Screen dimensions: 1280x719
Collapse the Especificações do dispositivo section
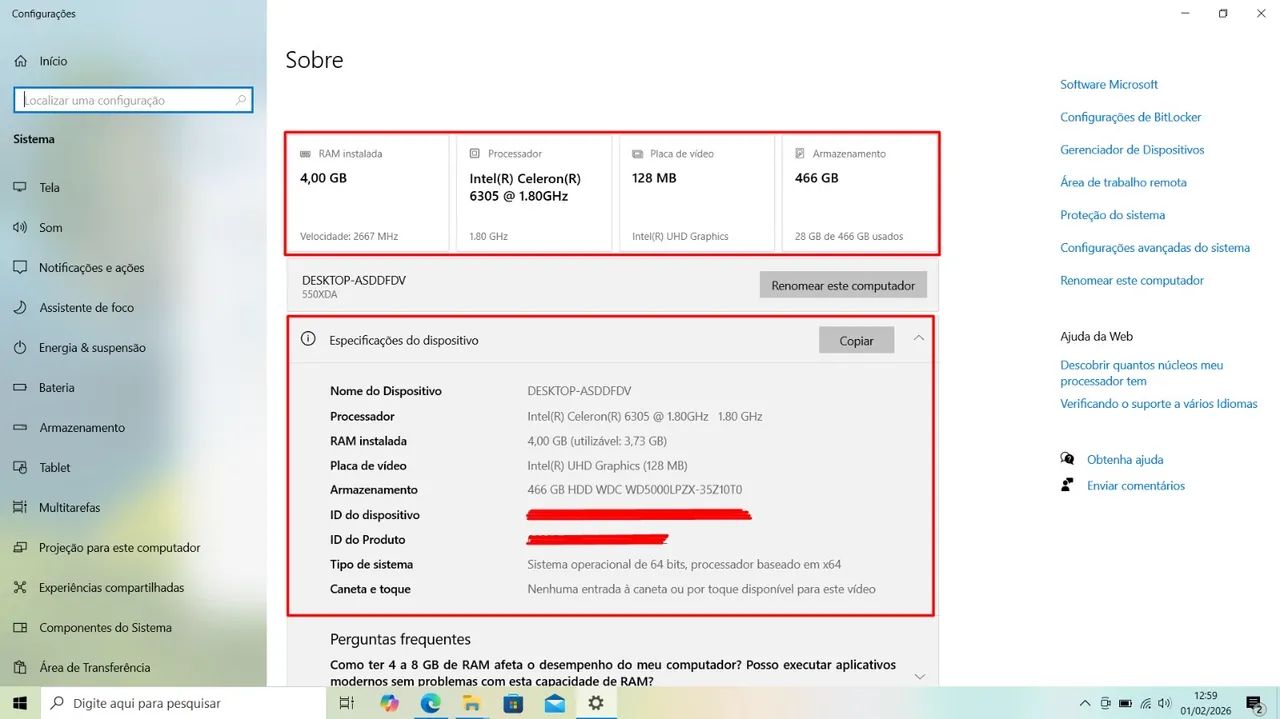[x=918, y=339]
